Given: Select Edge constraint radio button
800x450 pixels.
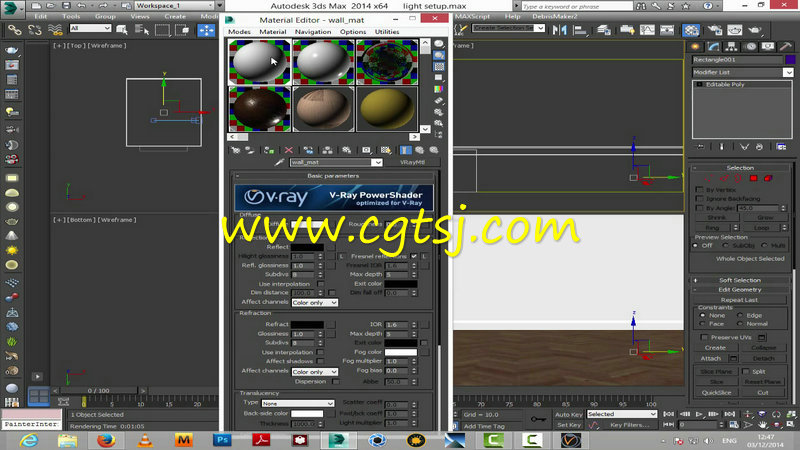Looking at the screenshot, I should pos(740,315).
